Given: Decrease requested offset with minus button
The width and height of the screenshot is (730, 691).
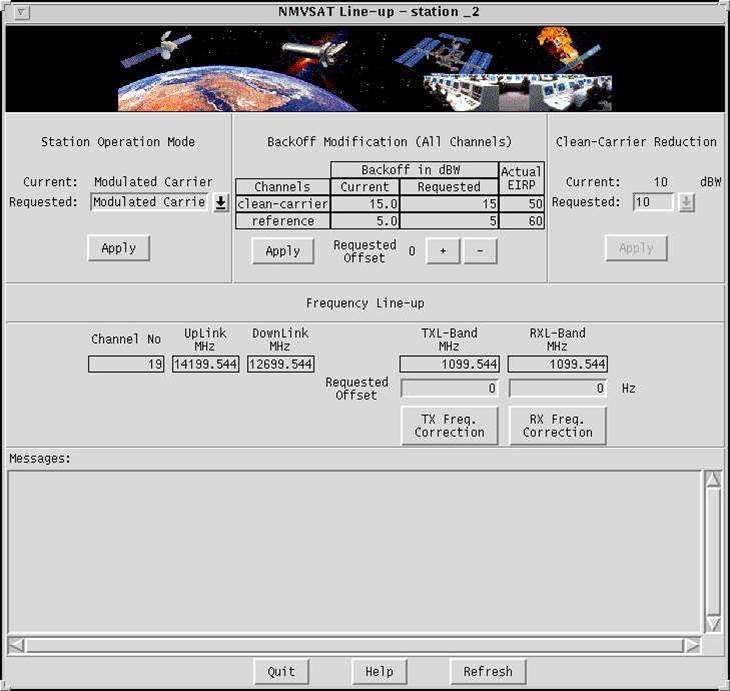Looking at the screenshot, I should tap(480, 251).
